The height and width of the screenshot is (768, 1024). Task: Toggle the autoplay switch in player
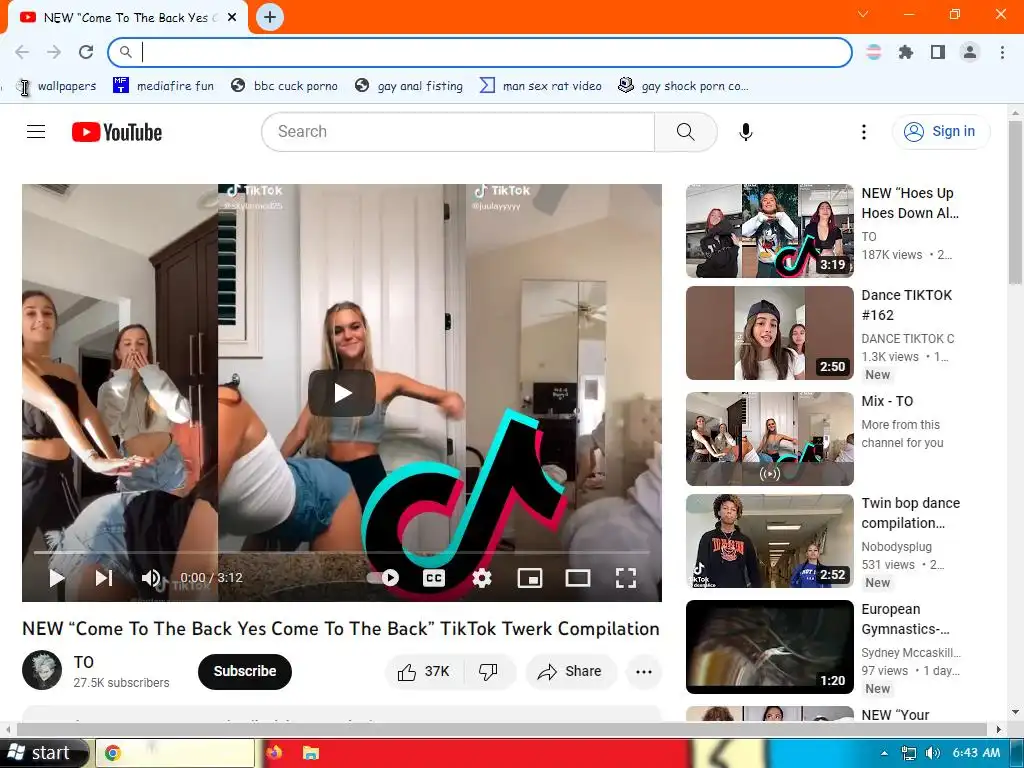click(383, 578)
